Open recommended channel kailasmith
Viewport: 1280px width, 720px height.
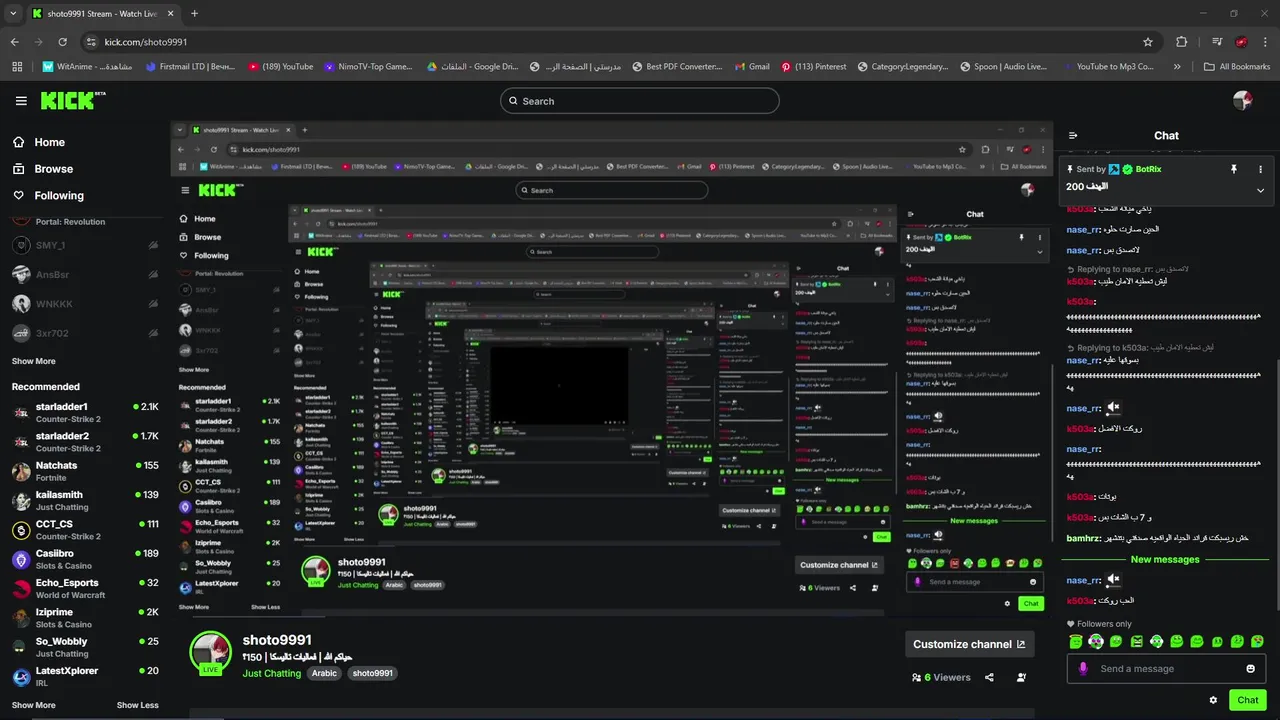click(85, 500)
